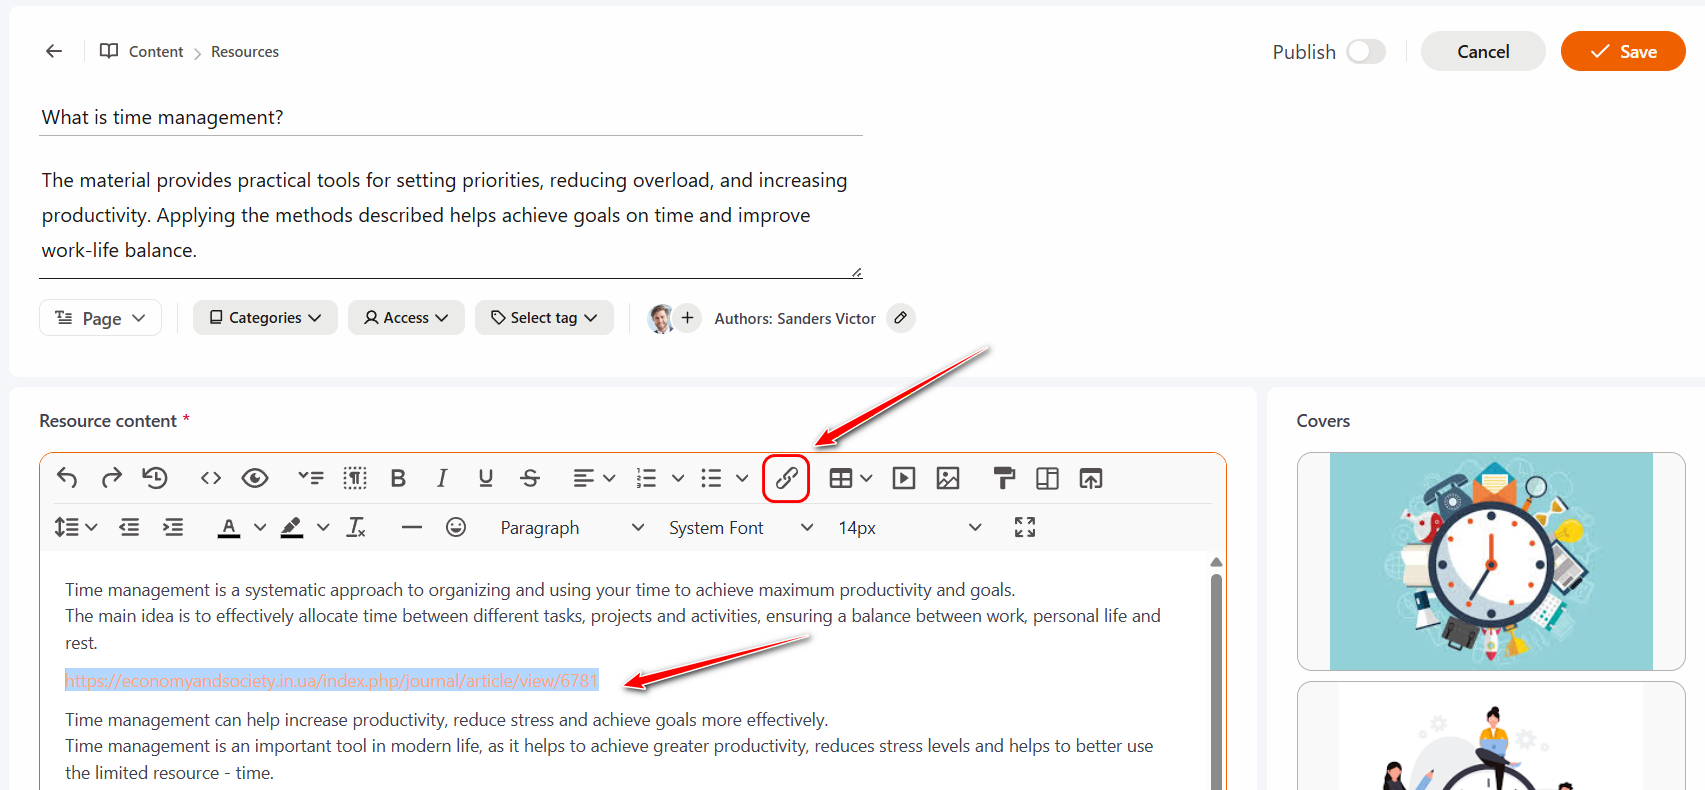This screenshot has height=790, width=1705.
Task: Open the Page type menu
Action: pos(100,318)
